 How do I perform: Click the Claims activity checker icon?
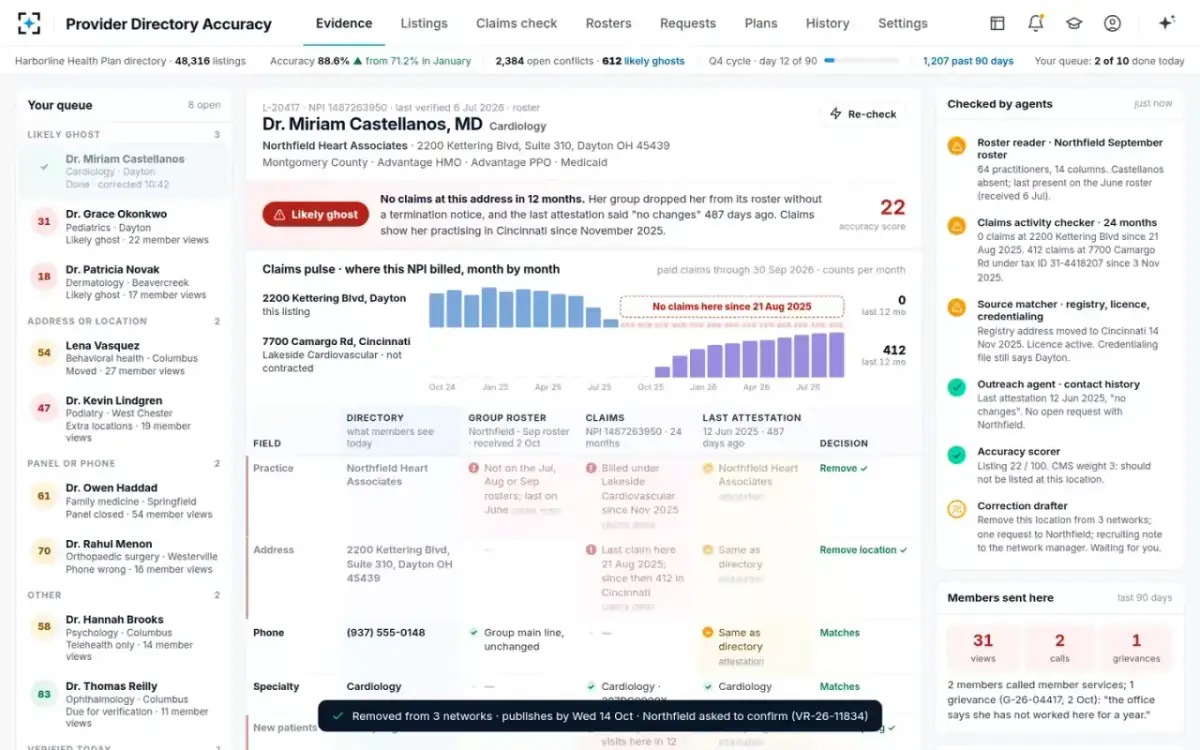(957, 226)
